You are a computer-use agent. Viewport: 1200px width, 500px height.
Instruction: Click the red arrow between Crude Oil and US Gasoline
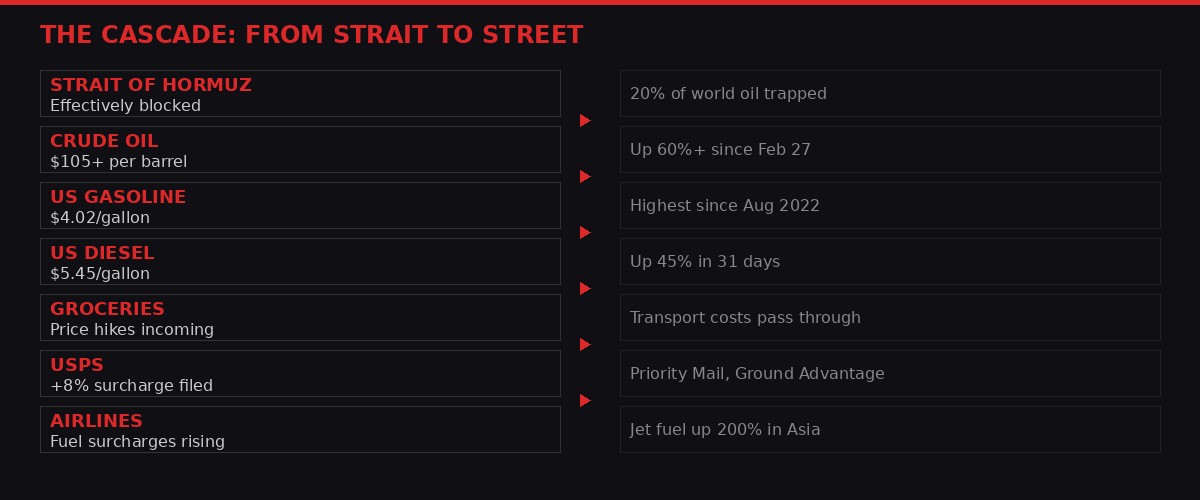585,177
